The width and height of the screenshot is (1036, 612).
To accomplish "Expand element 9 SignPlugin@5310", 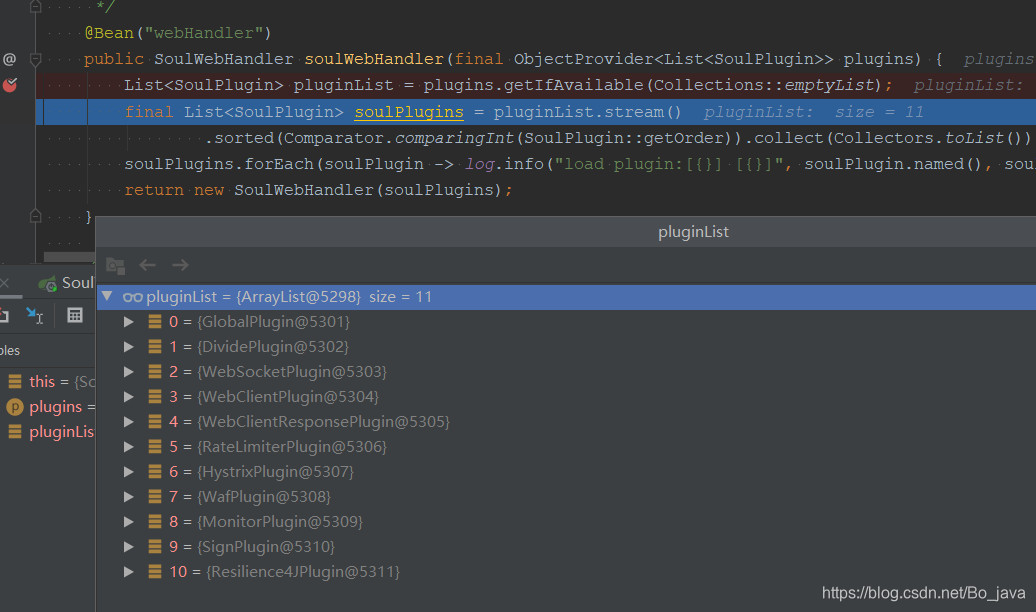I will coord(129,547).
